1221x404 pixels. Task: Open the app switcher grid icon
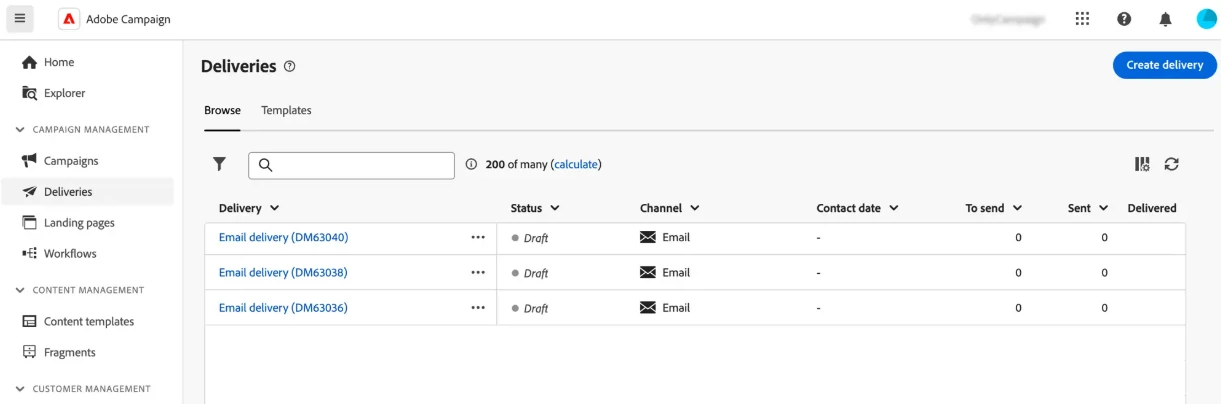click(x=1082, y=19)
